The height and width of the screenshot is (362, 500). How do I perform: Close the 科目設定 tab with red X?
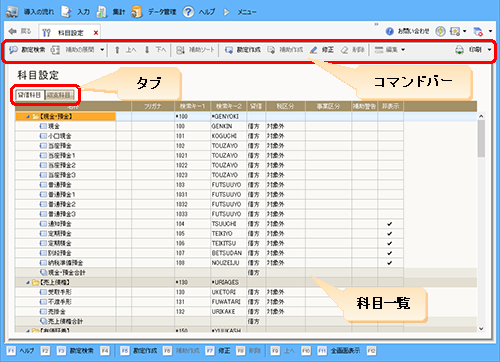point(96,33)
